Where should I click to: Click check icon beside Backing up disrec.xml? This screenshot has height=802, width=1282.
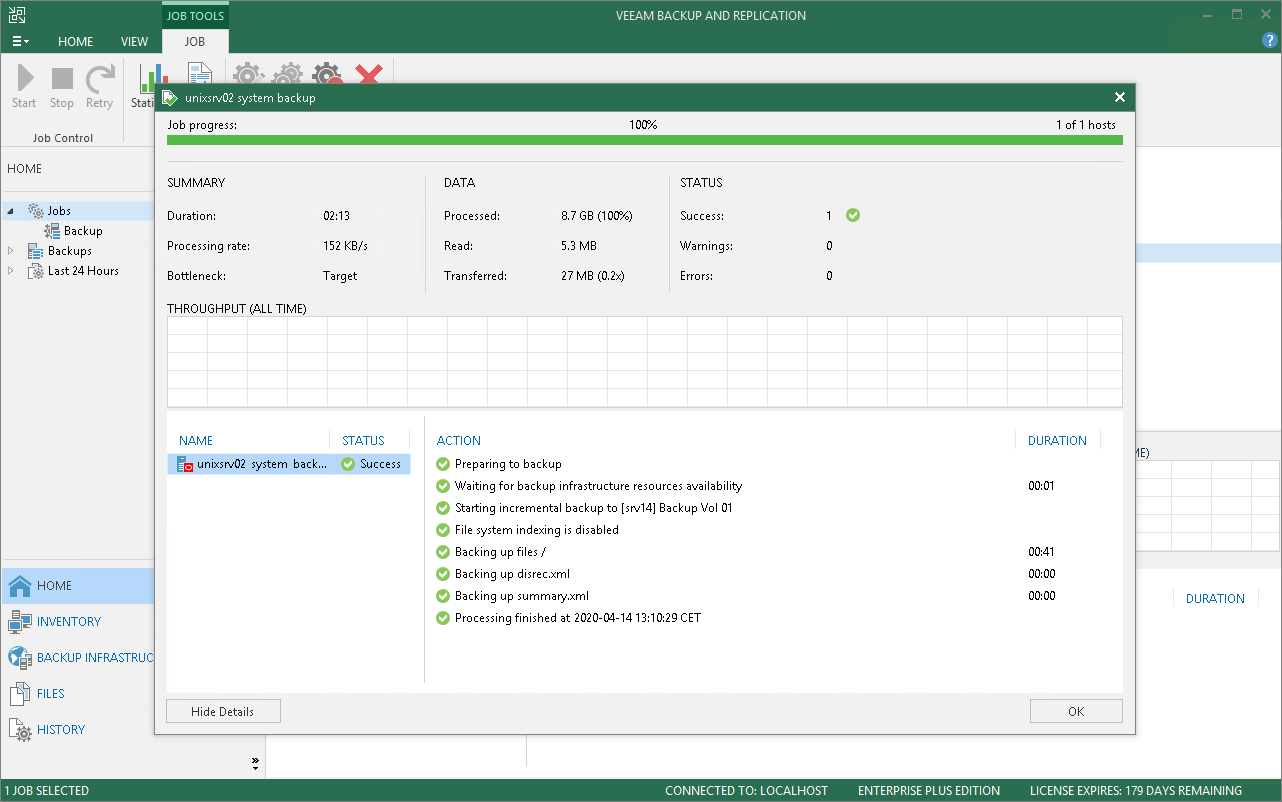coord(444,574)
